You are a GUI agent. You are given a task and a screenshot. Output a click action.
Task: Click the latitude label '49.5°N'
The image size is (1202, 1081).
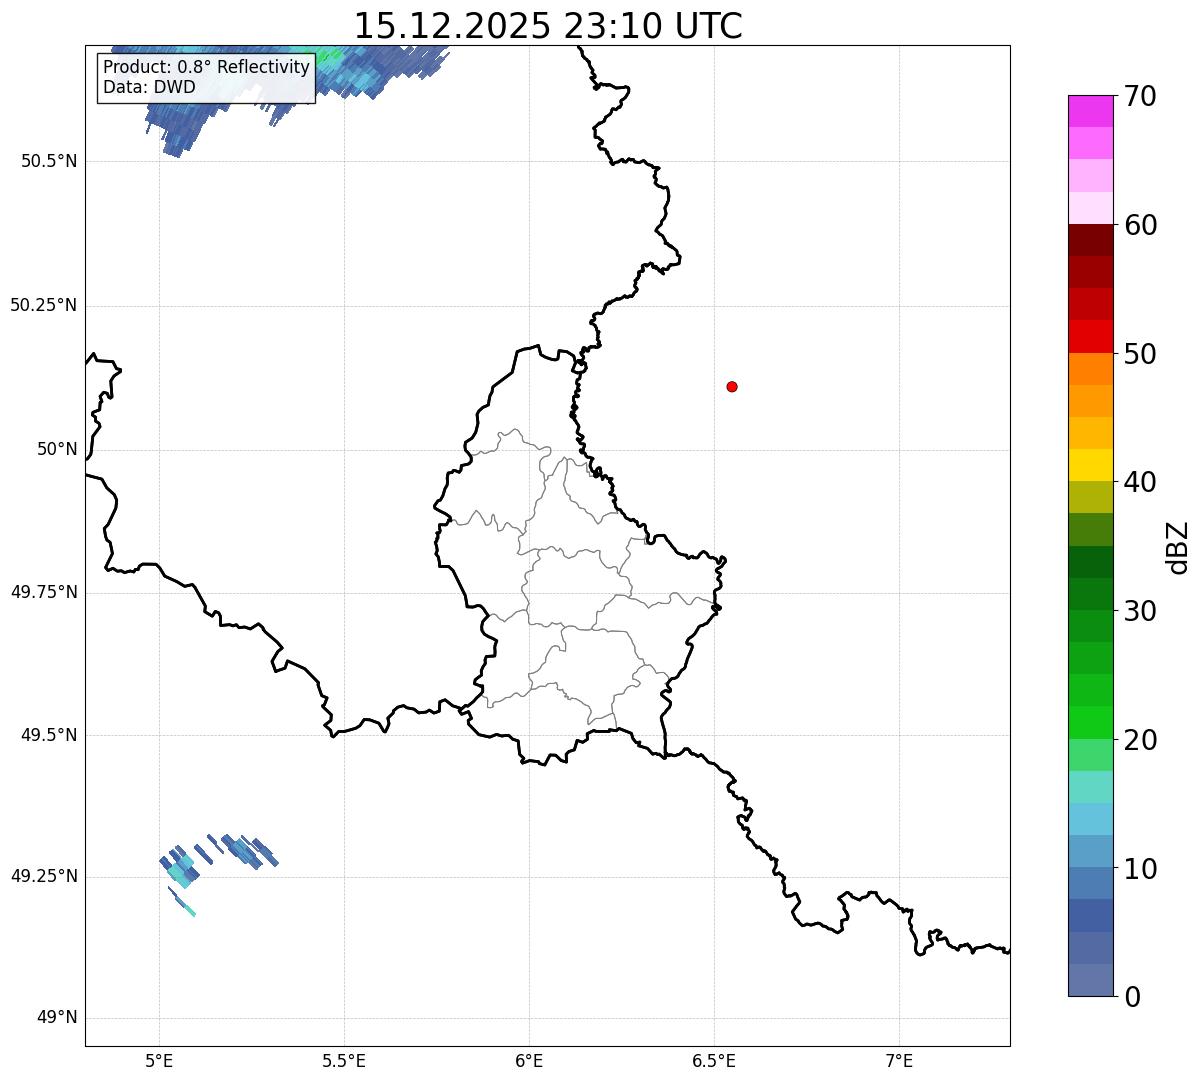pos(49,735)
